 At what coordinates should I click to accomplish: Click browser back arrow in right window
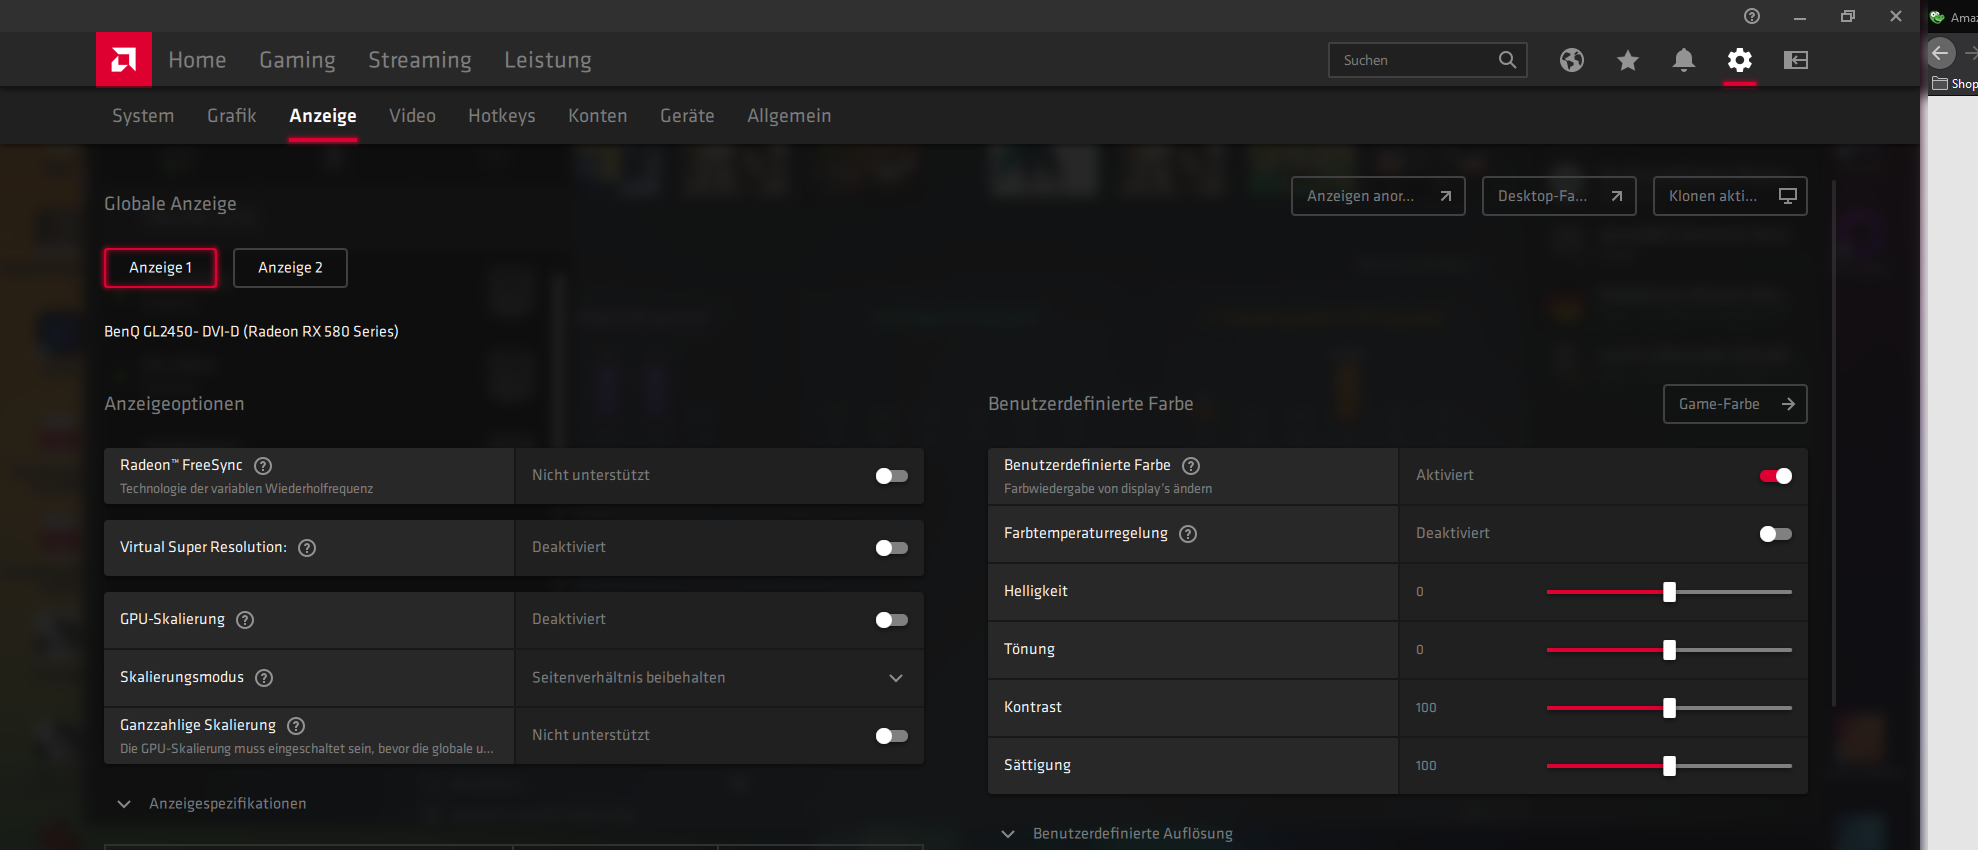click(x=1941, y=52)
